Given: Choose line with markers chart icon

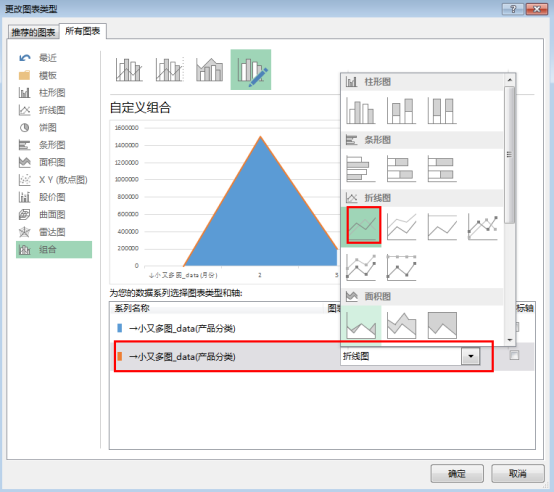Looking at the screenshot, I should click(x=483, y=227).
